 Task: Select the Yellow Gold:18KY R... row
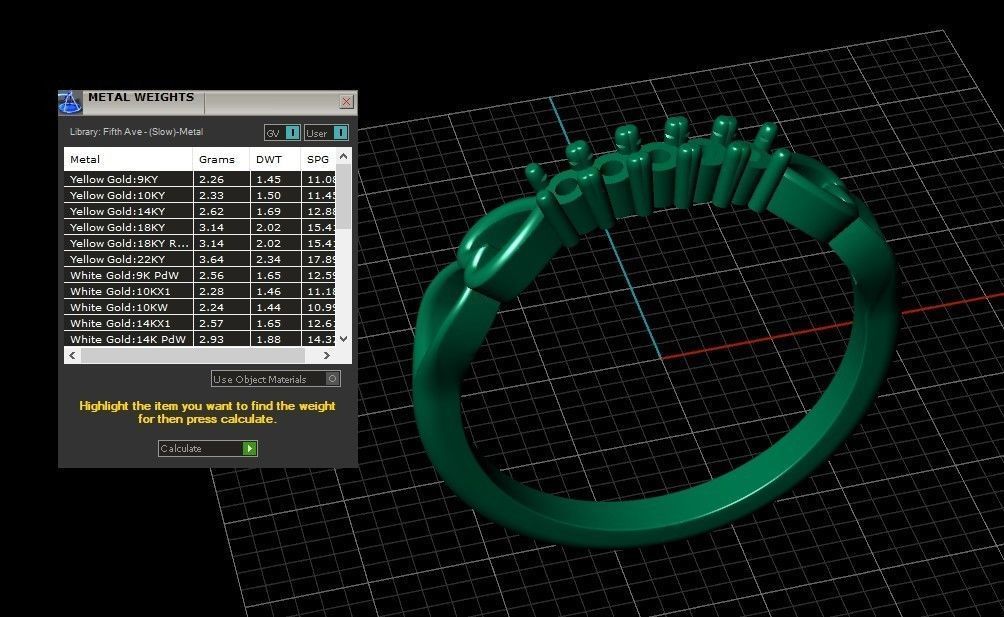[200, 243]
